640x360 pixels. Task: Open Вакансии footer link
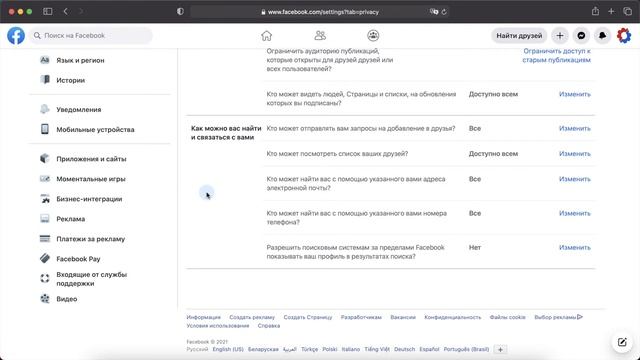point(403,317)
